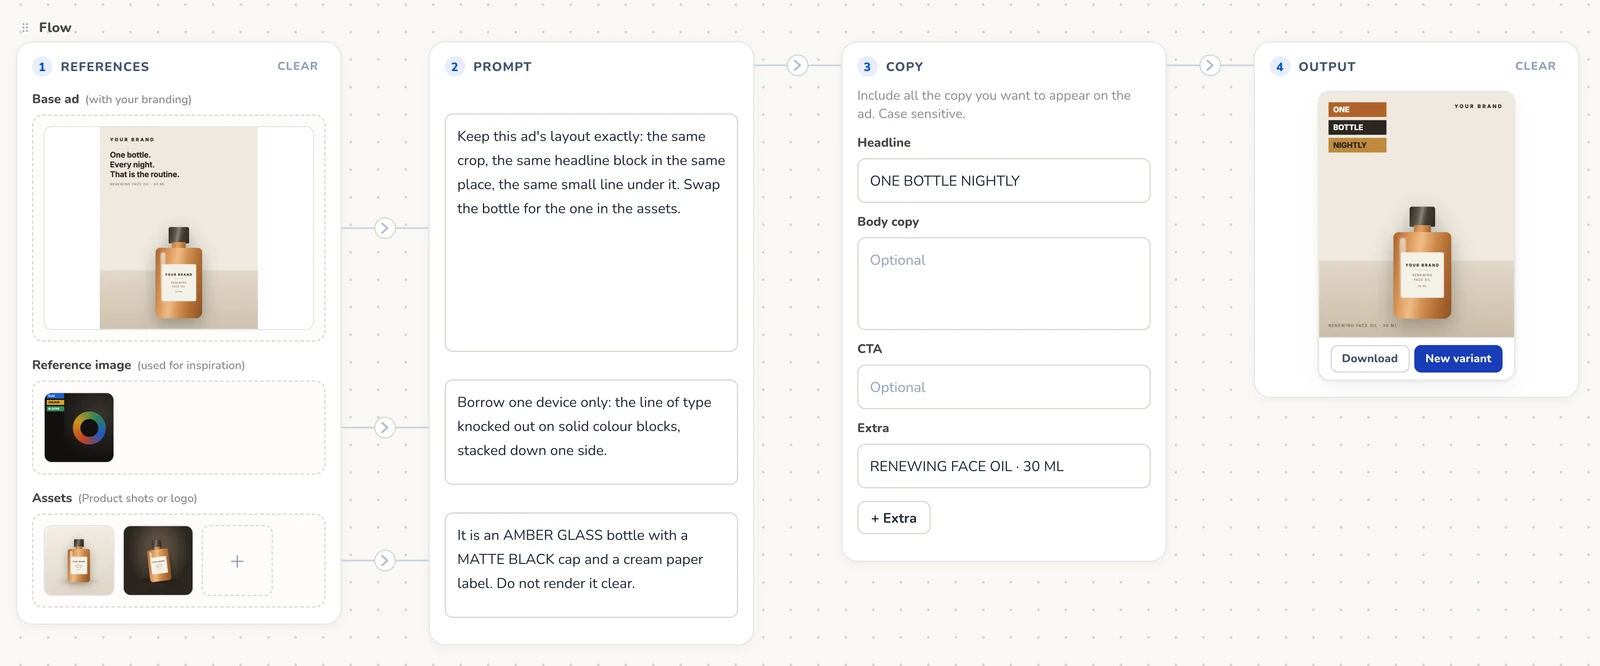Click the 'REFERENCES' panel heading
Viewport: 1600px width, 666px height.
pos(105,67)
